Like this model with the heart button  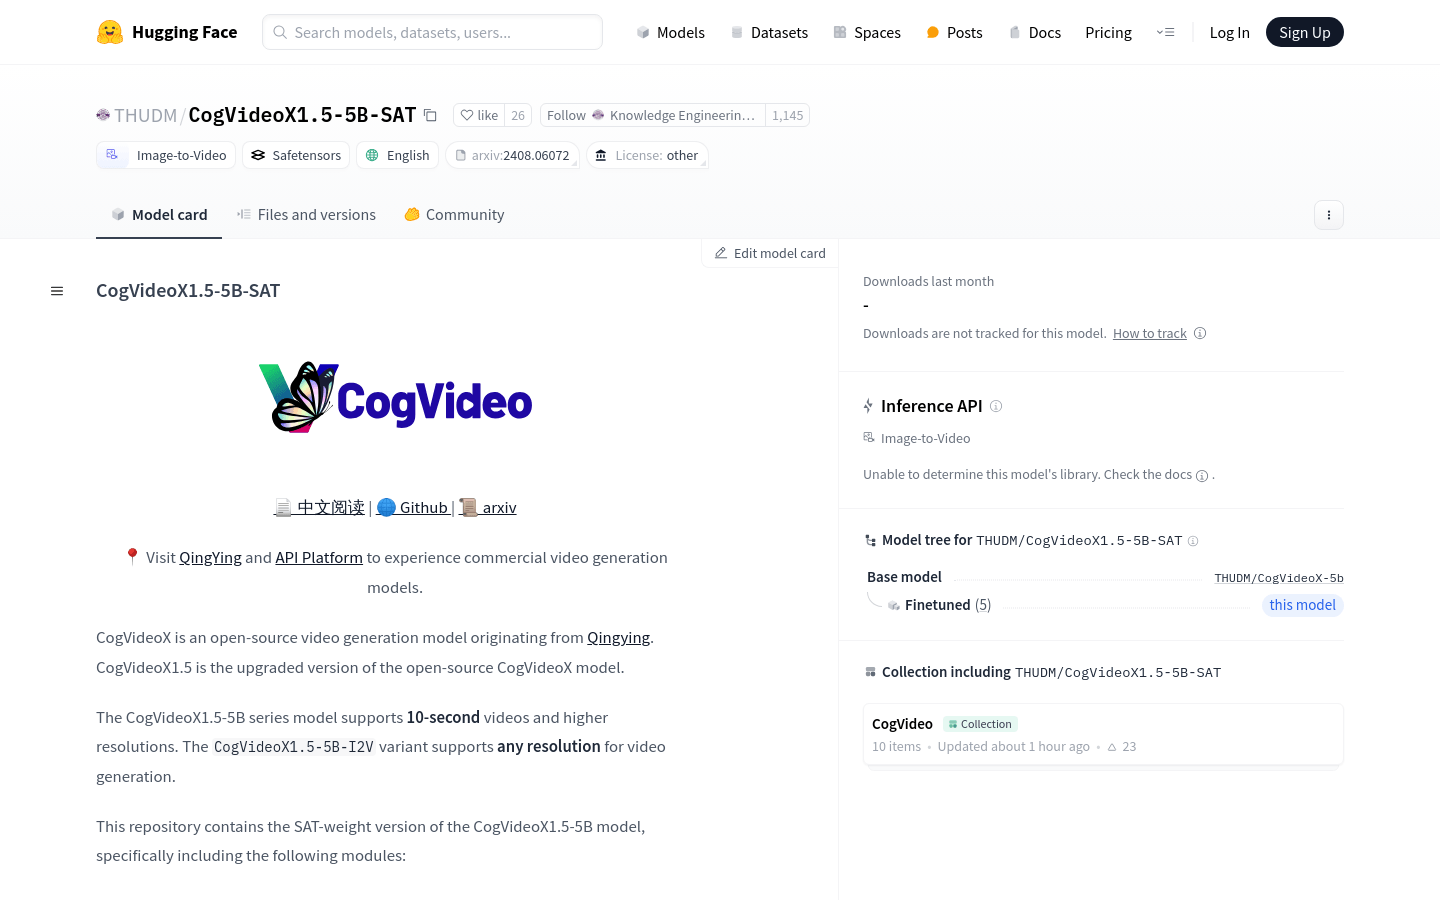(479, 115)
